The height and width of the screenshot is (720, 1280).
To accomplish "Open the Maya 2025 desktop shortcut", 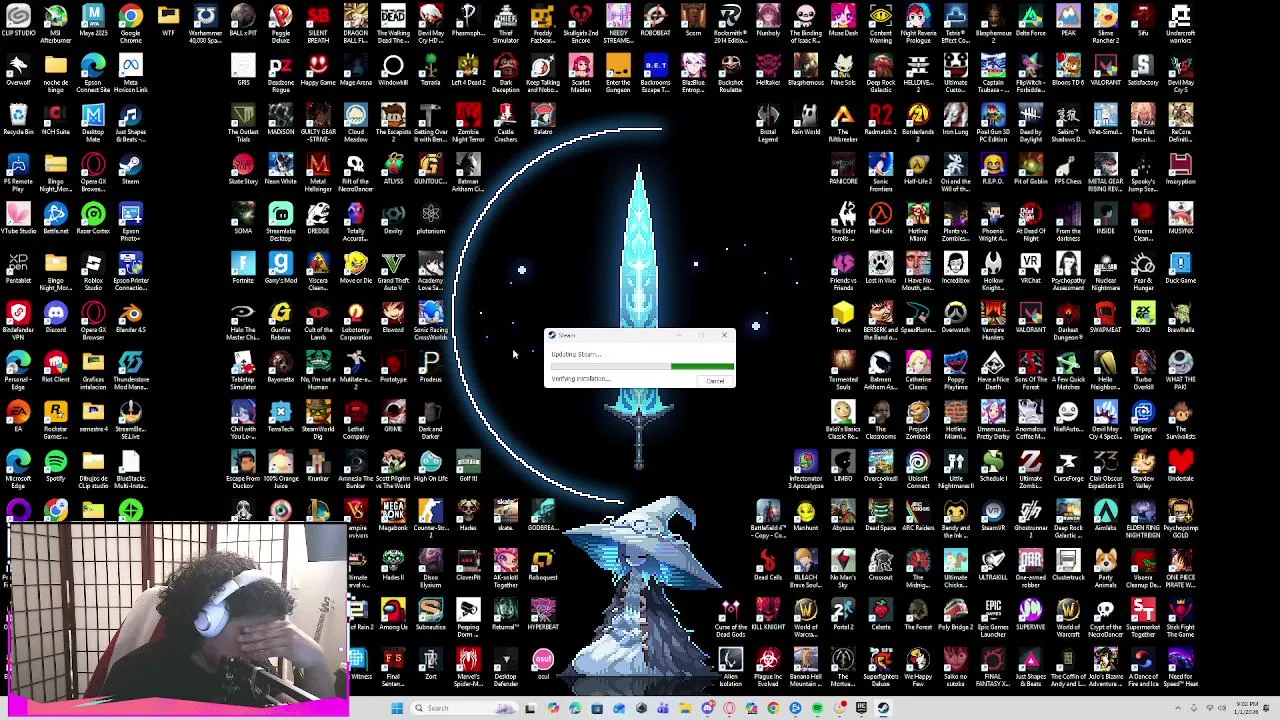I will click(x=93, y=22).
